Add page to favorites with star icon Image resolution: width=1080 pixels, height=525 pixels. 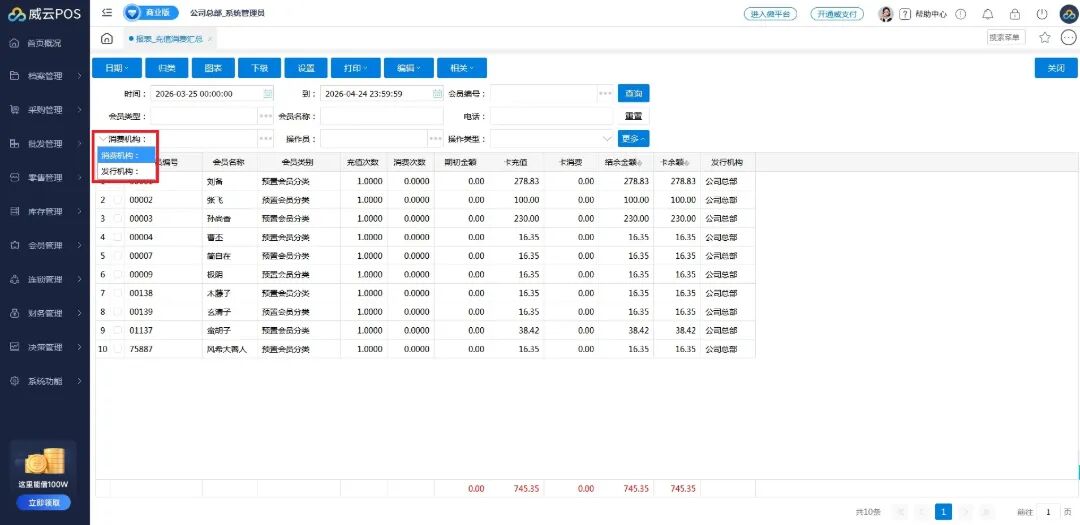coord(1045,38)
